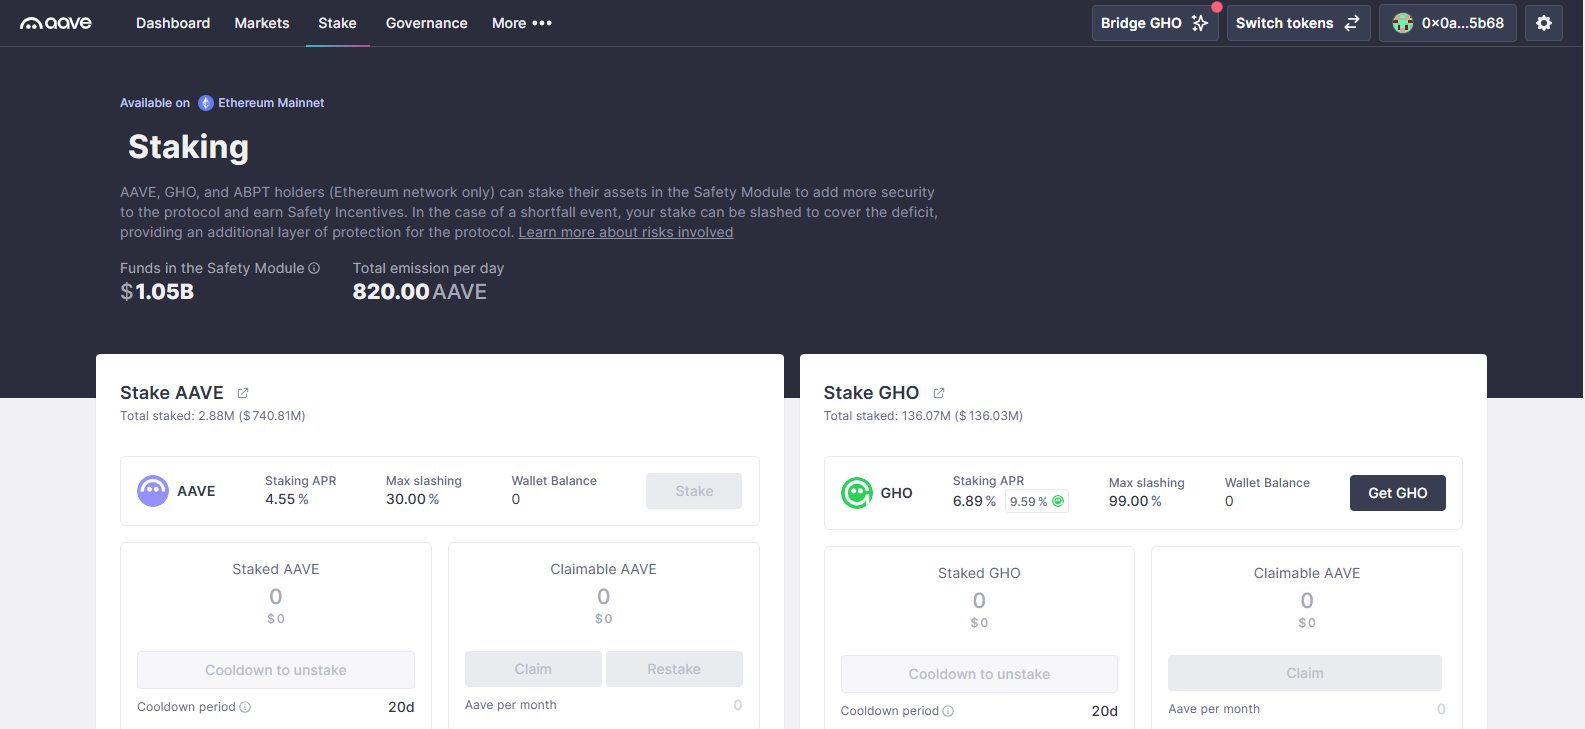The width and height of the screenshot is (1585, 729).
Task: Click the 820.00 AAVE emission value
Action: (x=420, y=292)
